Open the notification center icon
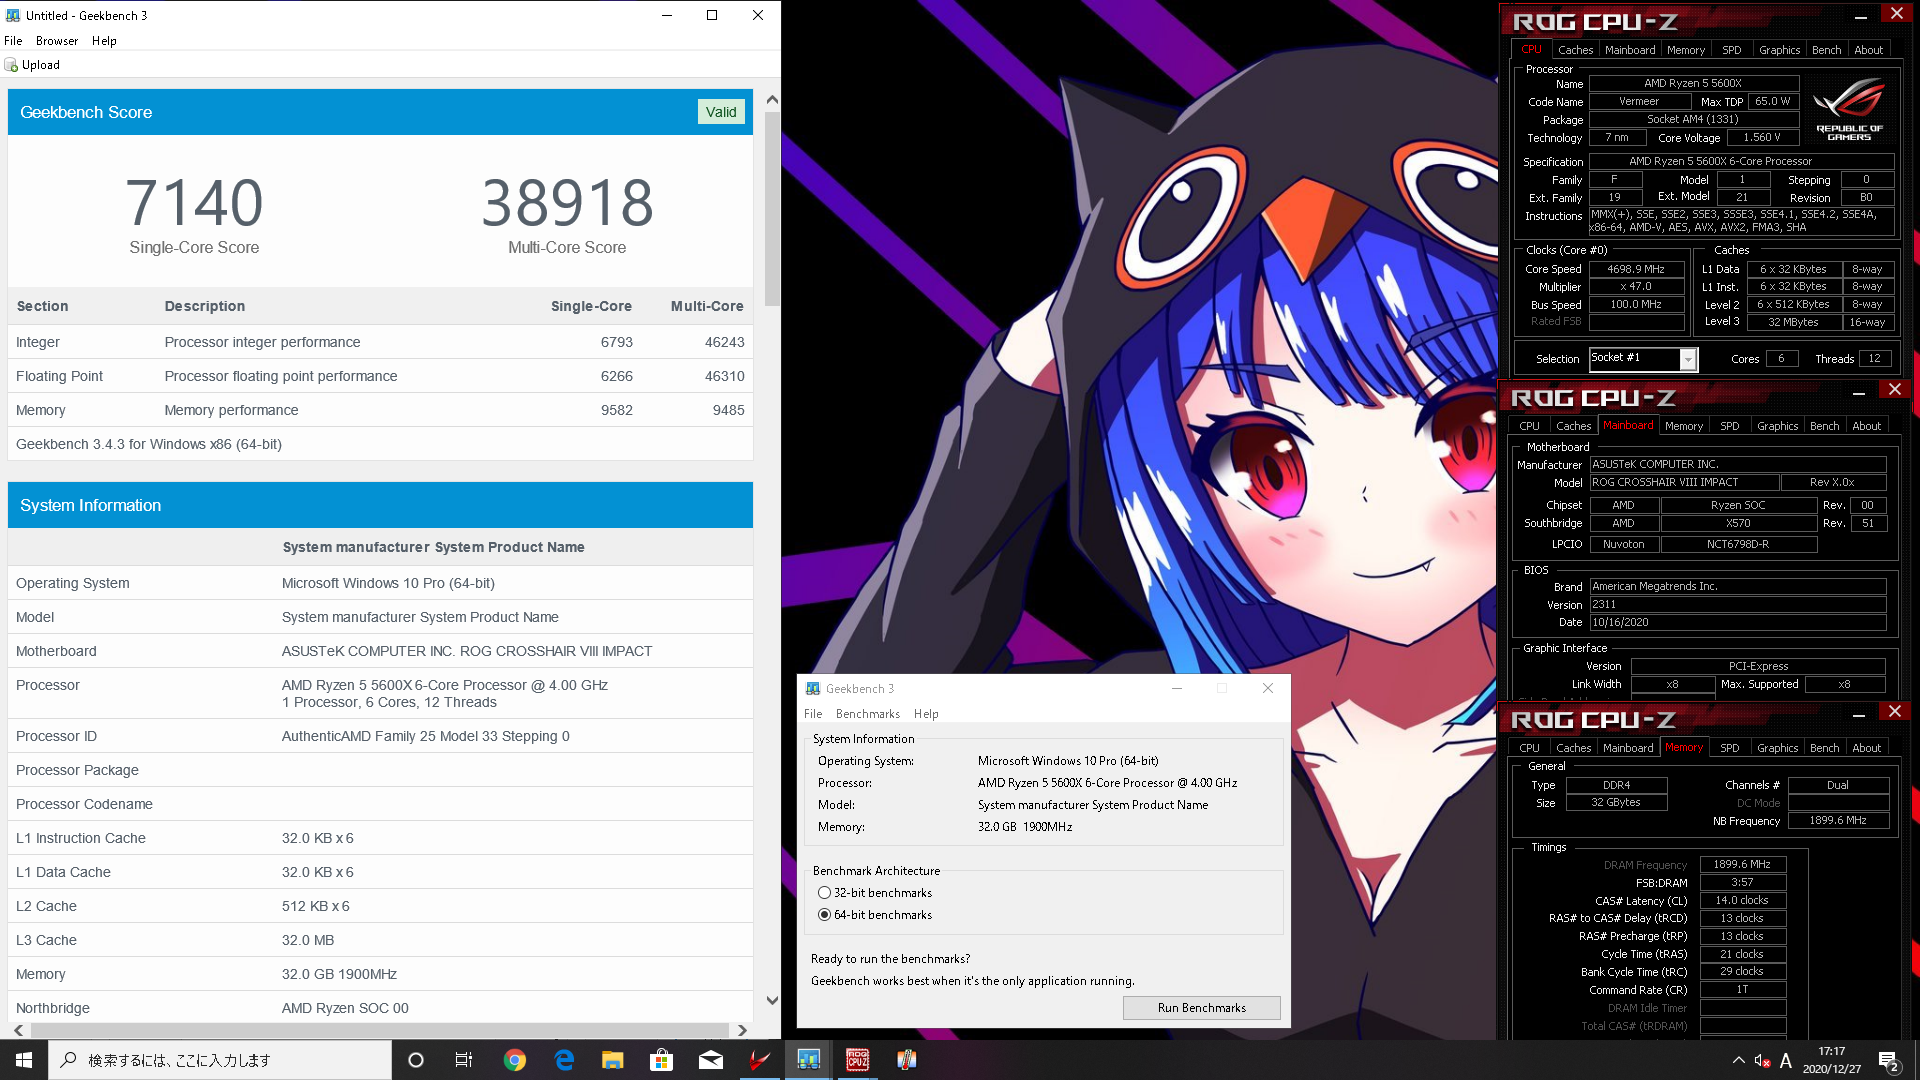The image size is (1920, 1080). coord(1889,1060)
